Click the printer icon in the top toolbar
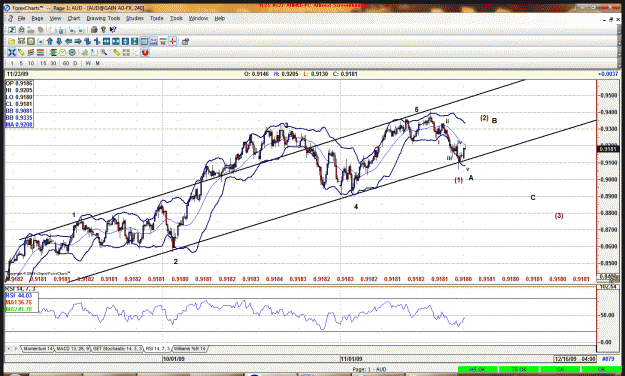Screen dimensions: 625x376 (94, 30)
